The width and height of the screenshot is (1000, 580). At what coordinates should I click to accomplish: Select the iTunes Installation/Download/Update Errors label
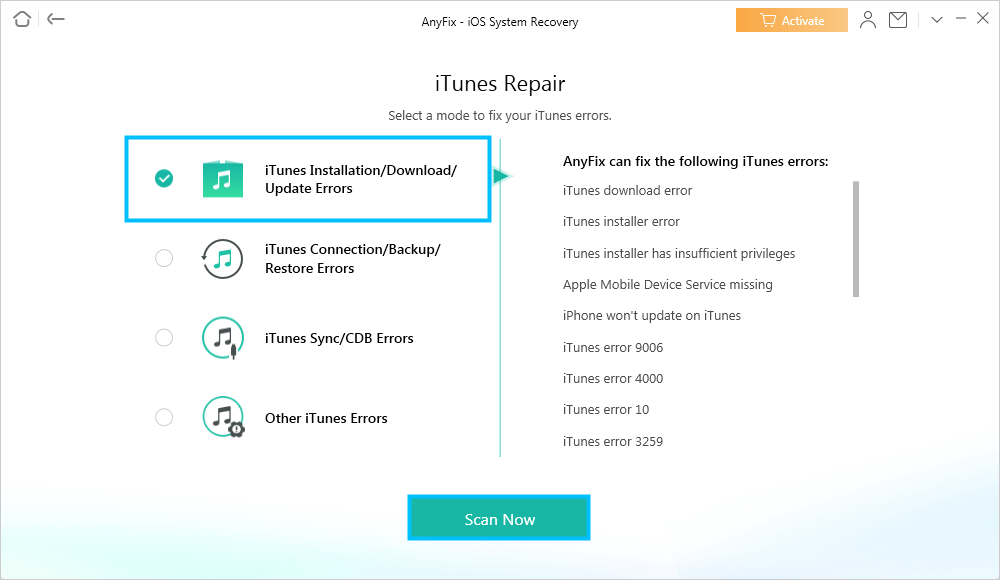(360, 179)
